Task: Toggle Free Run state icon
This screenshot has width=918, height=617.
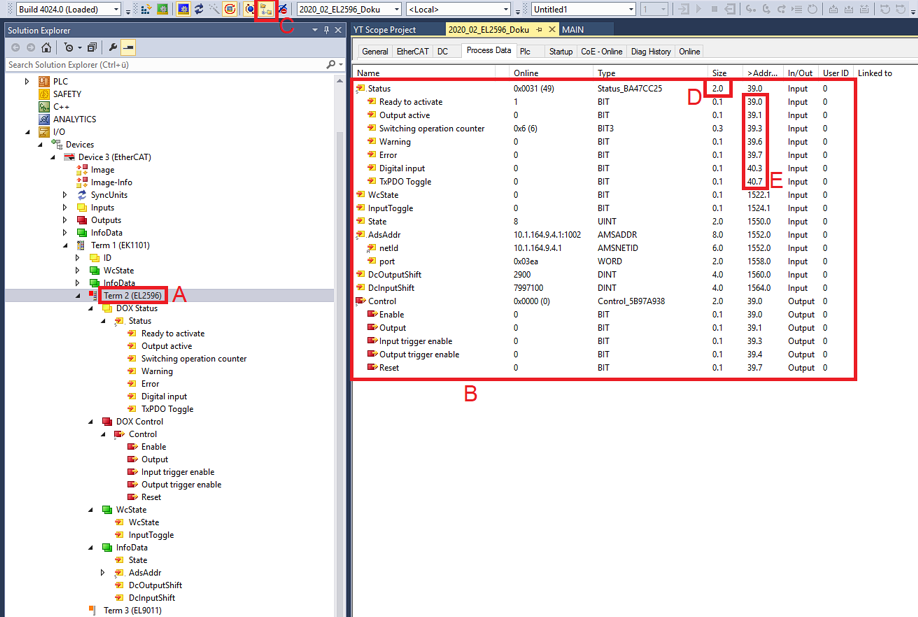Action: click(230, 9)
